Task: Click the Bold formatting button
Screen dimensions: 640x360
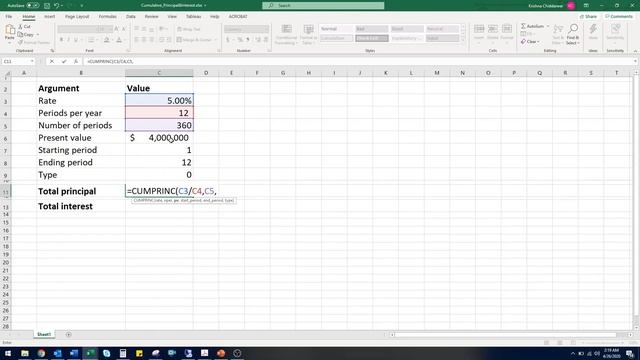Action: pos(61,40)
